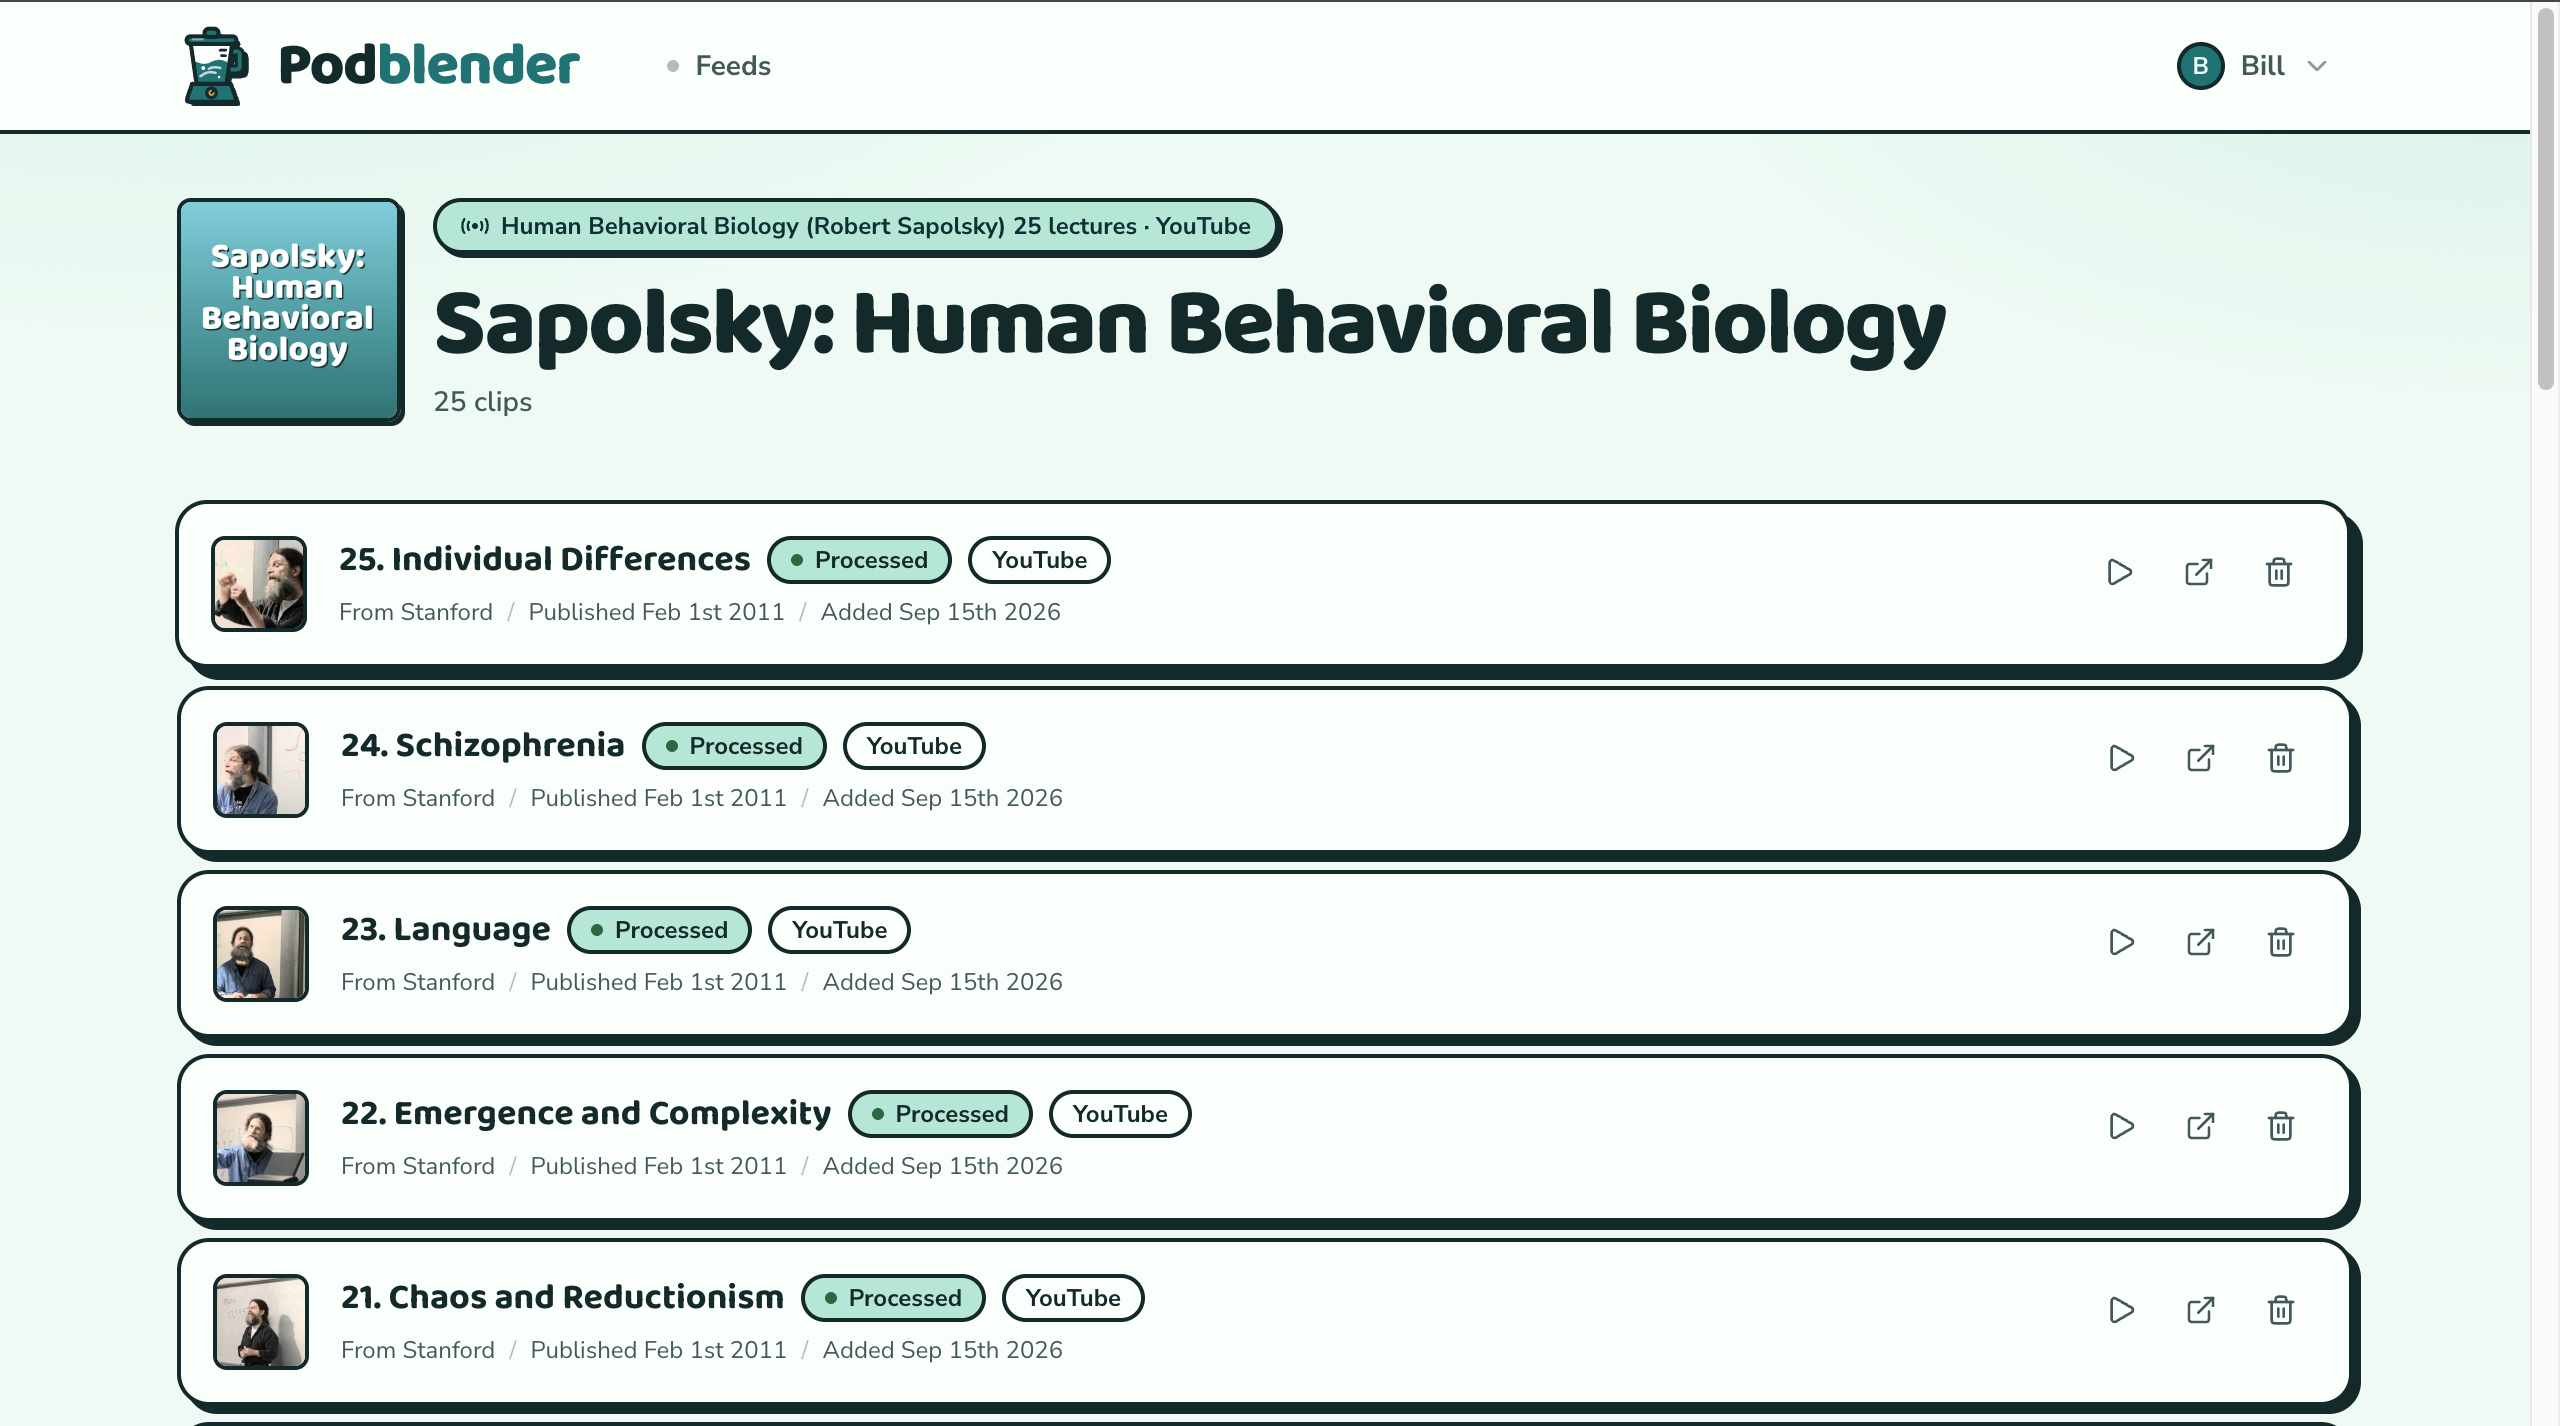This screenshot has height=1426, width=2560.
Task: Click the Bill username label
Action: click(2262, 66)
